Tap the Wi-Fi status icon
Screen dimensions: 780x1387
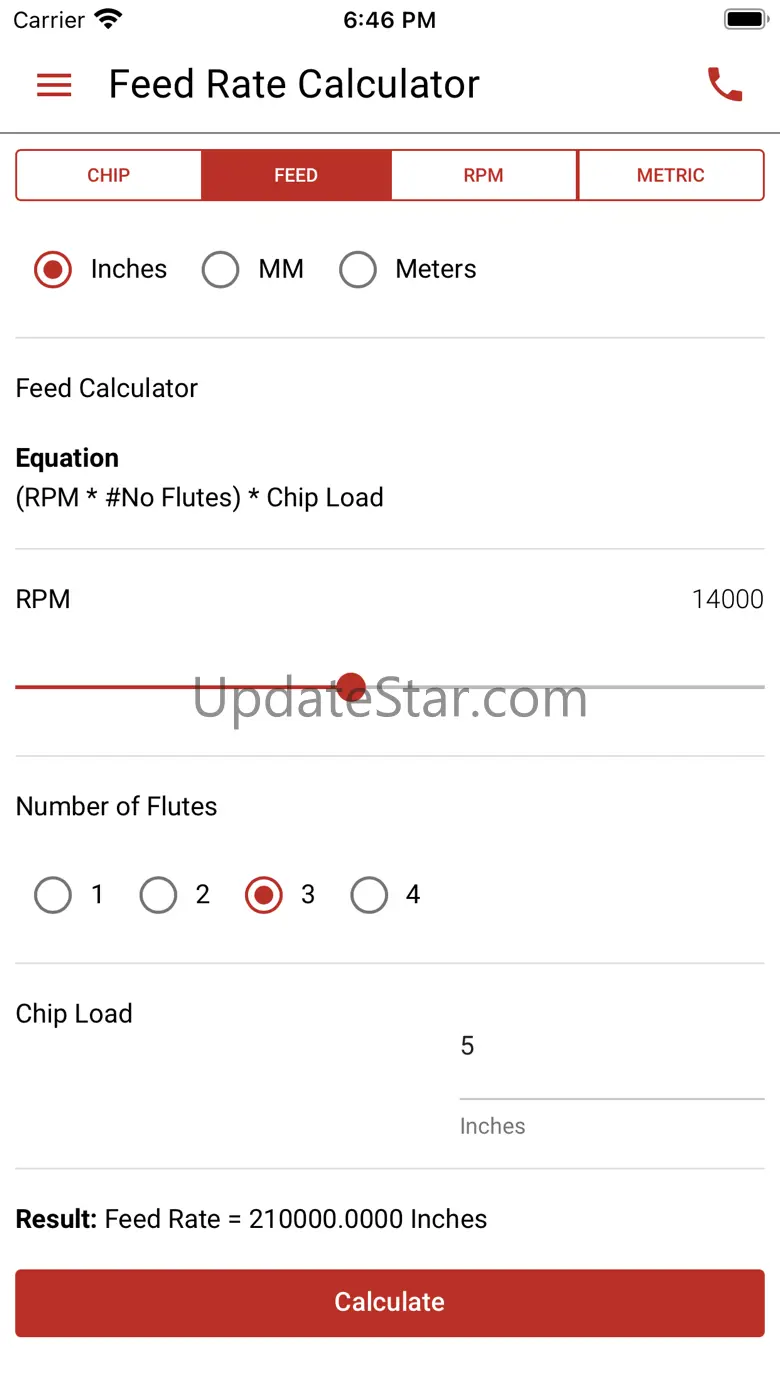(107, 19)
